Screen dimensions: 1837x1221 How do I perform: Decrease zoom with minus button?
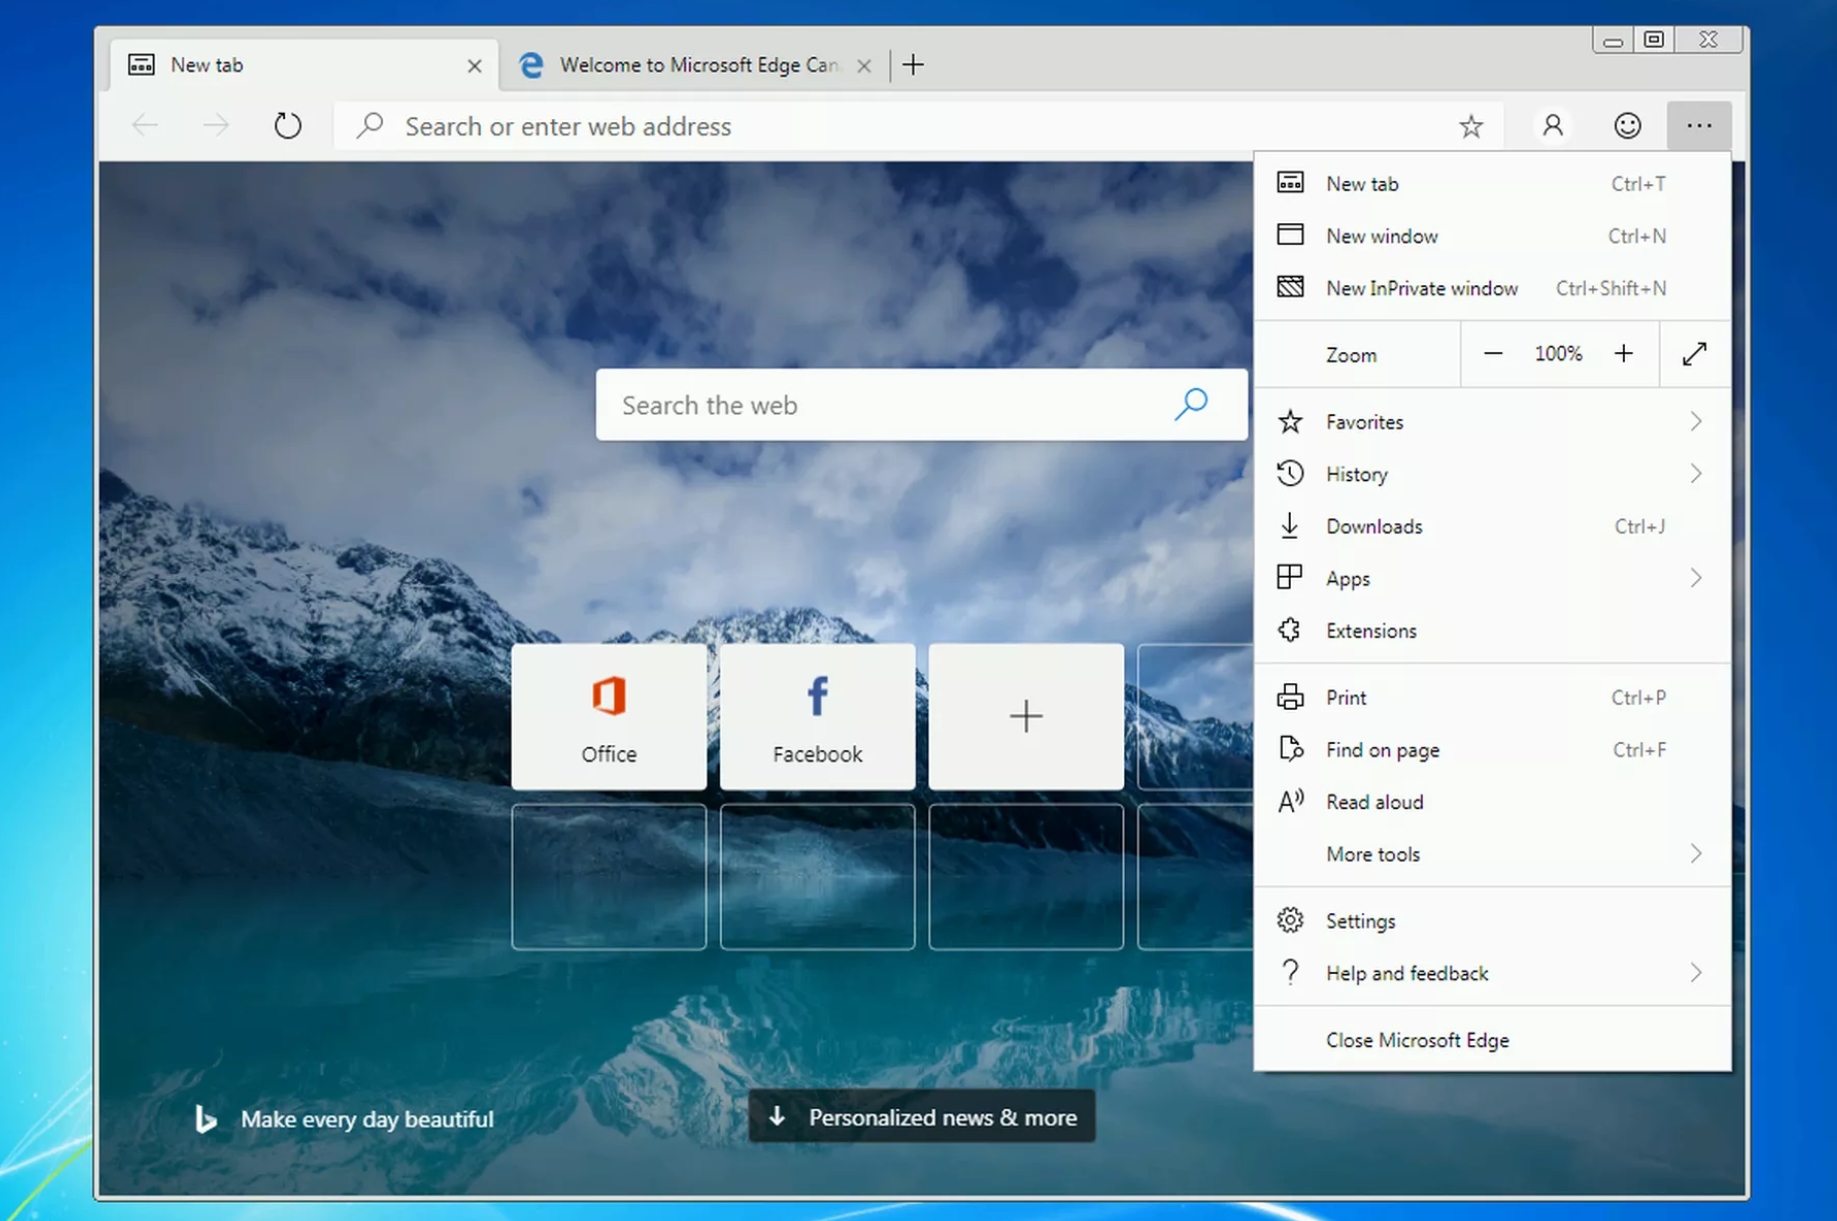point(1492,354)
